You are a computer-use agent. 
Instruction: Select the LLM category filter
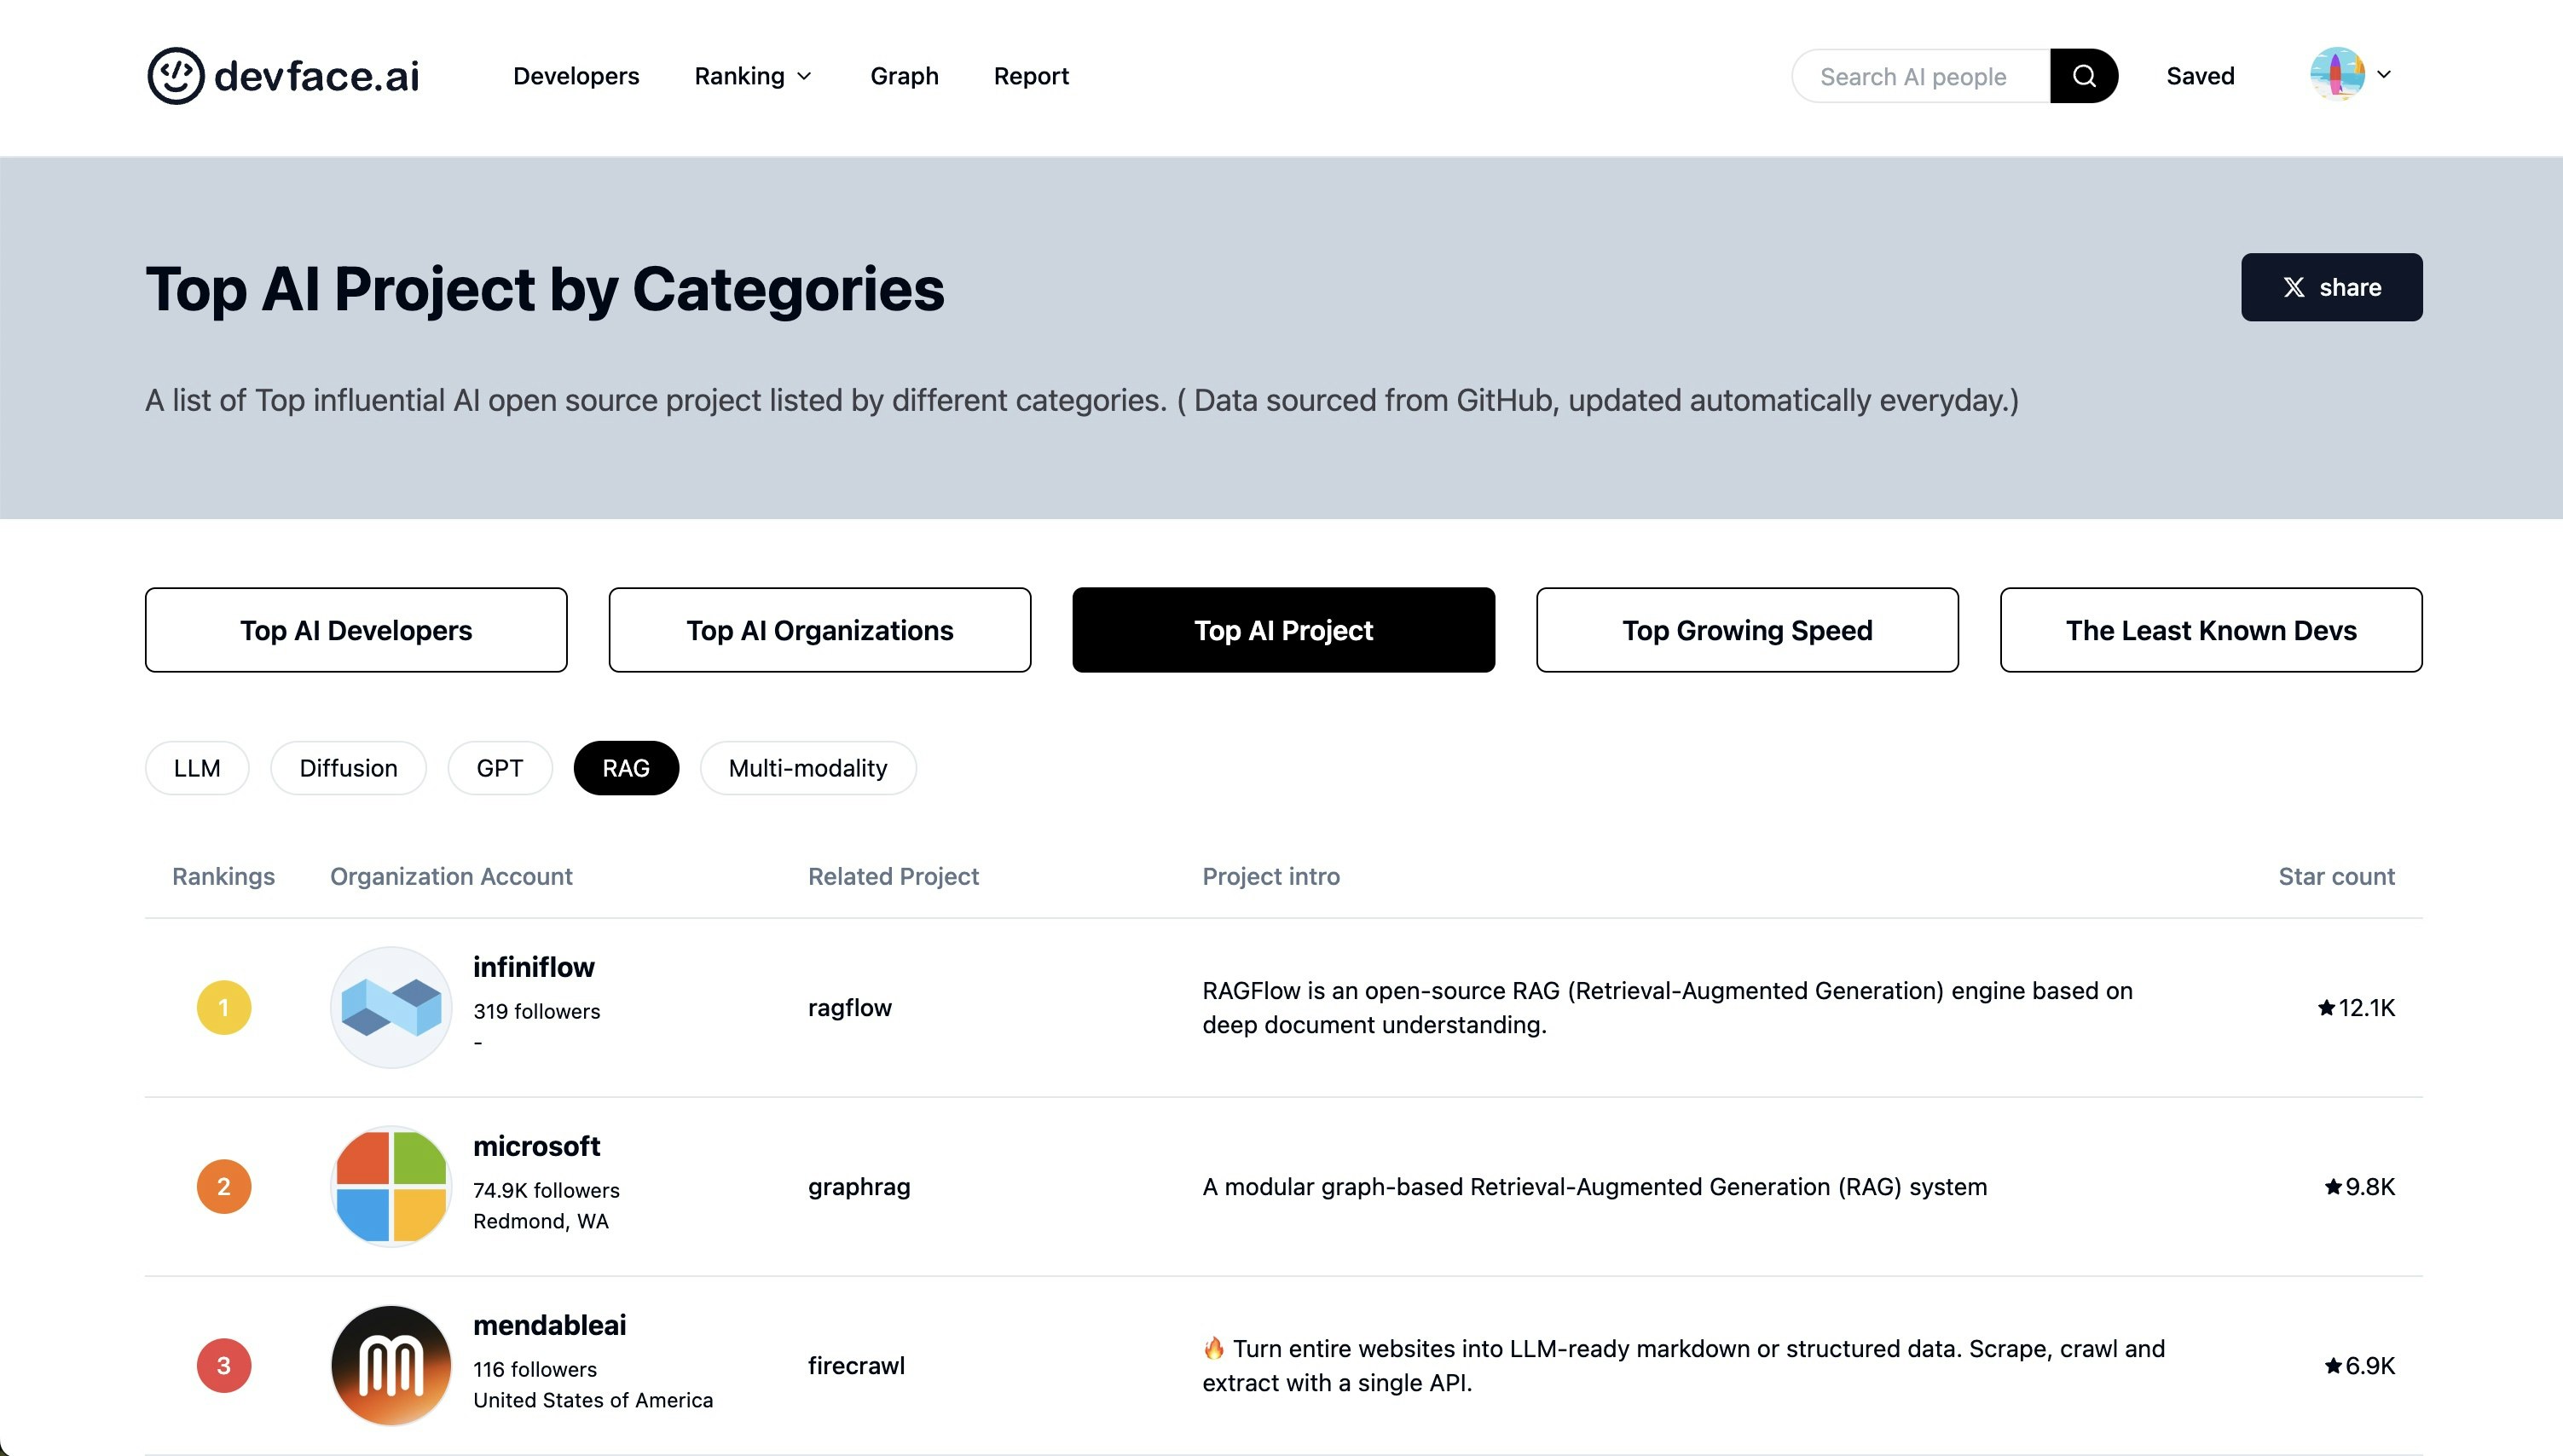click(197, 768)
